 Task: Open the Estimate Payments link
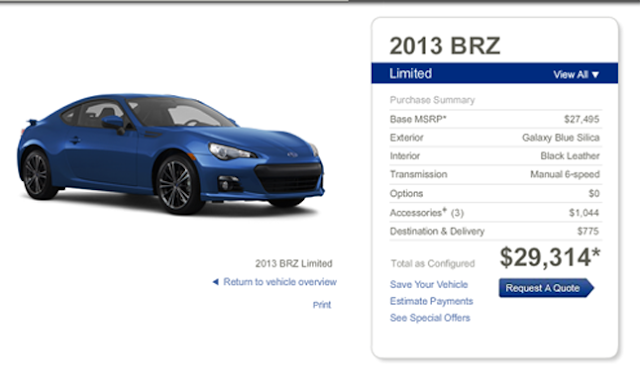point(431,301)
